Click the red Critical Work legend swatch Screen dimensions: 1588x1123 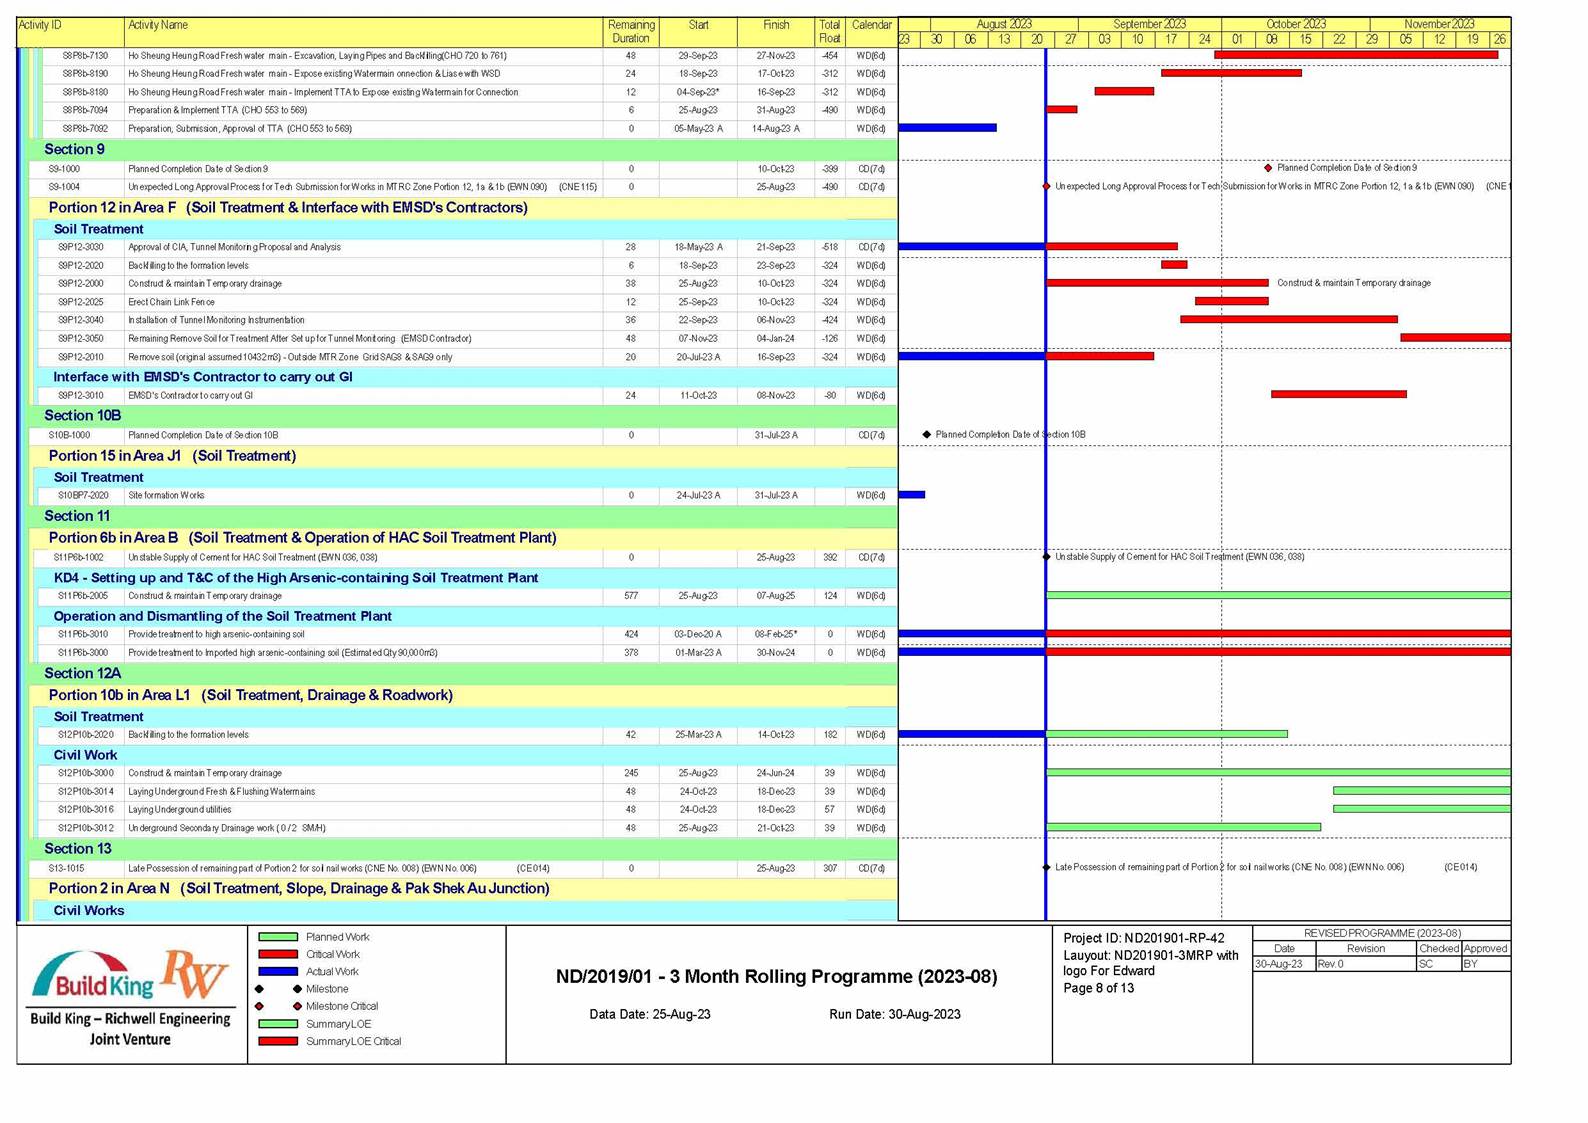pyautogui.click(x=278, y=954)
